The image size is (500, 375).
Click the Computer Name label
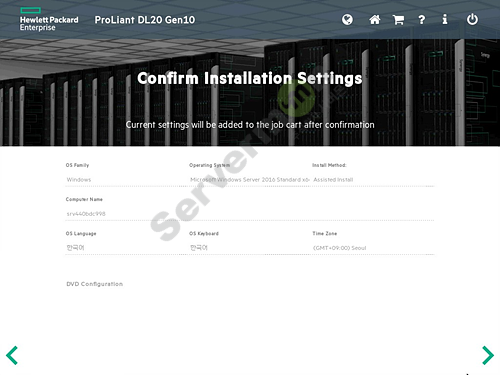pos(84,199)
